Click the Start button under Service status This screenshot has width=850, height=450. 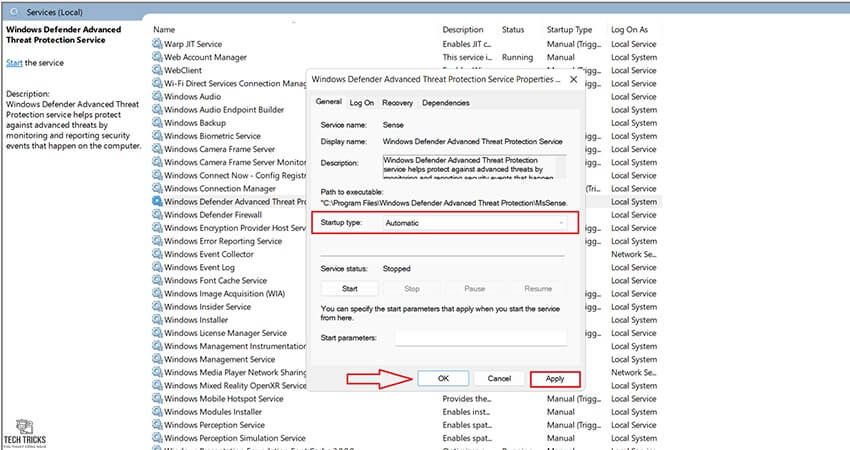click(350, 288)
